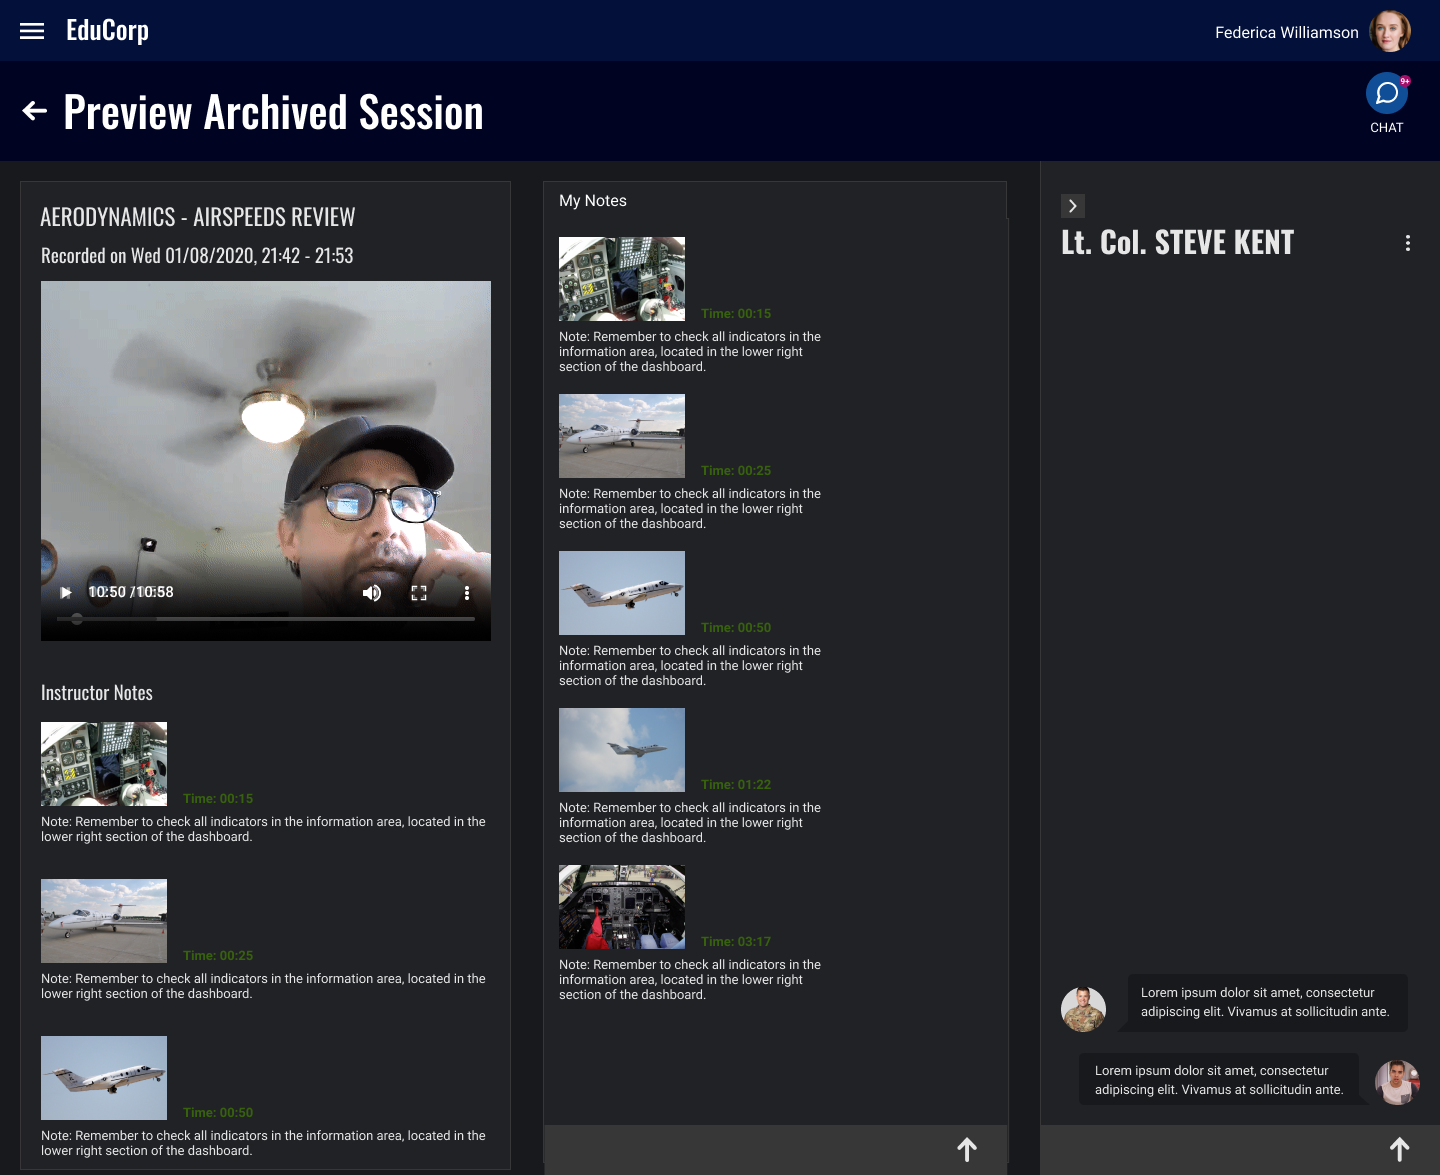Jump to Time: 00:50 in Instructor Notes
The width and height of the screenshot is (1440, 1175).
click(218, 1112)
